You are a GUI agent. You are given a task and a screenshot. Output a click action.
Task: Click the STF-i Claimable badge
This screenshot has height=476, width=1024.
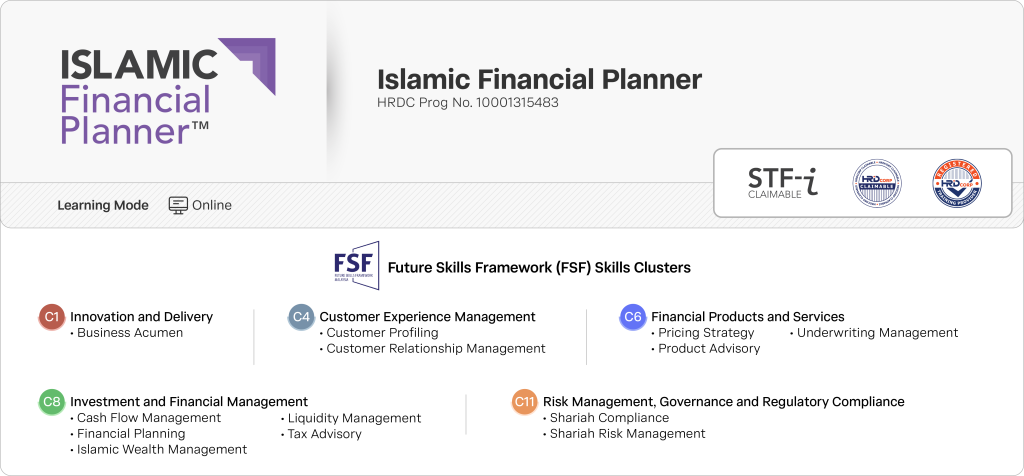(x=783, y=182)
